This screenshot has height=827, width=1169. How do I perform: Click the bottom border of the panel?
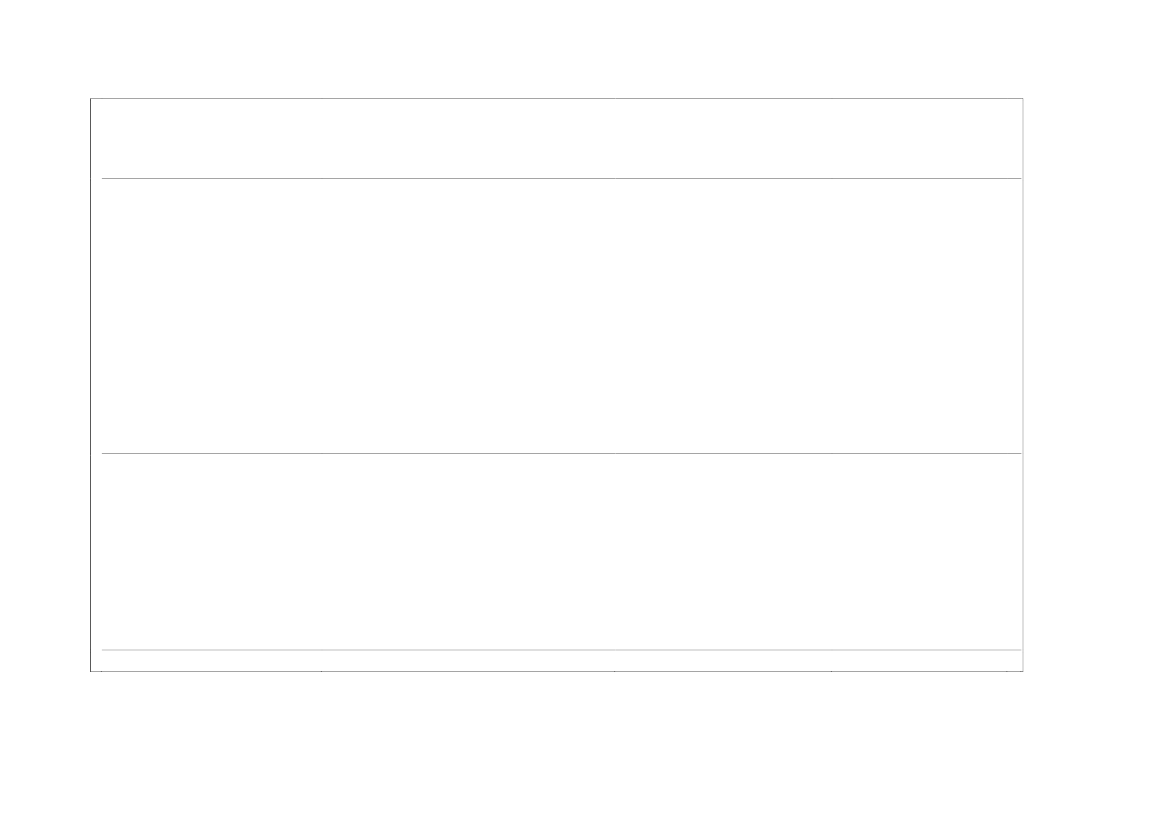556,671
